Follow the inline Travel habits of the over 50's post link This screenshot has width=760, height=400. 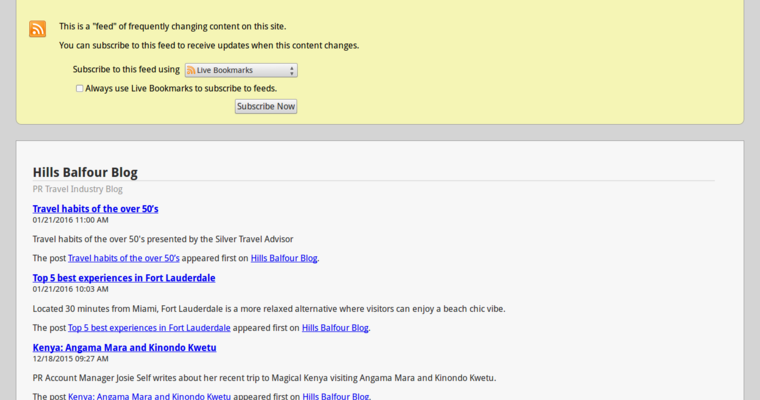coord(124,258)
